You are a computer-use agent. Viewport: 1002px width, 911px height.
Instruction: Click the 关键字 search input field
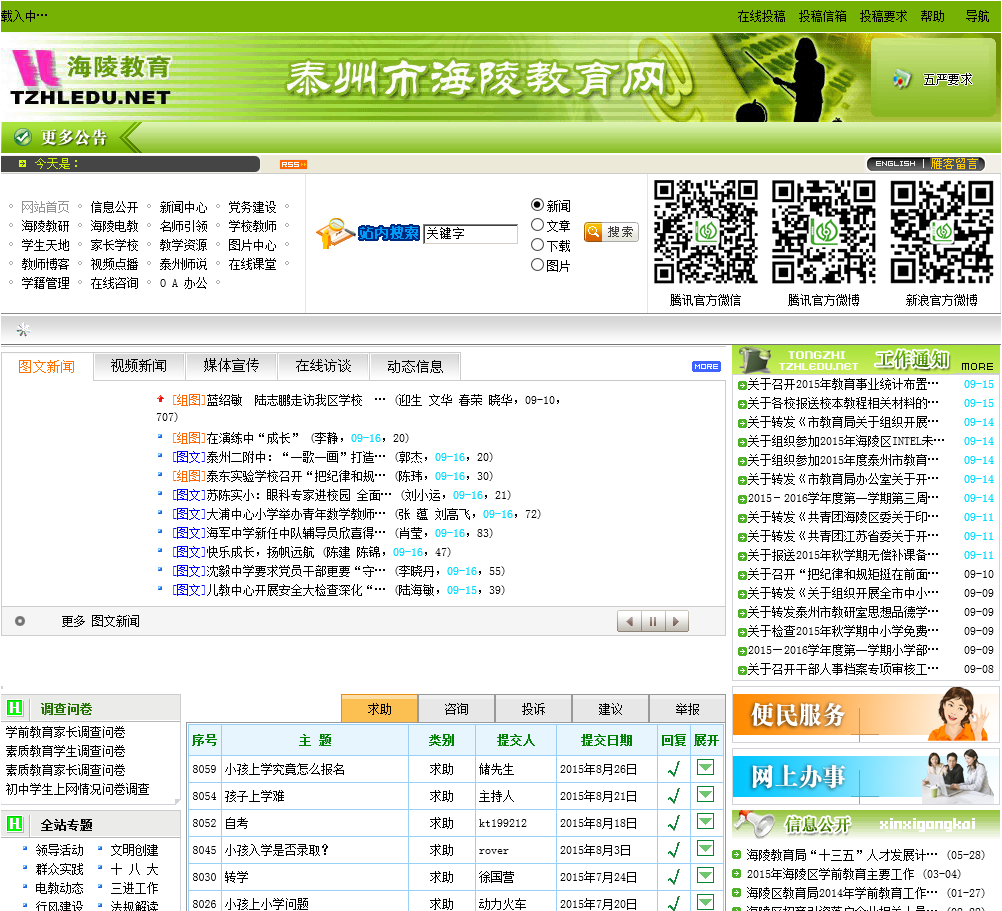470,234
